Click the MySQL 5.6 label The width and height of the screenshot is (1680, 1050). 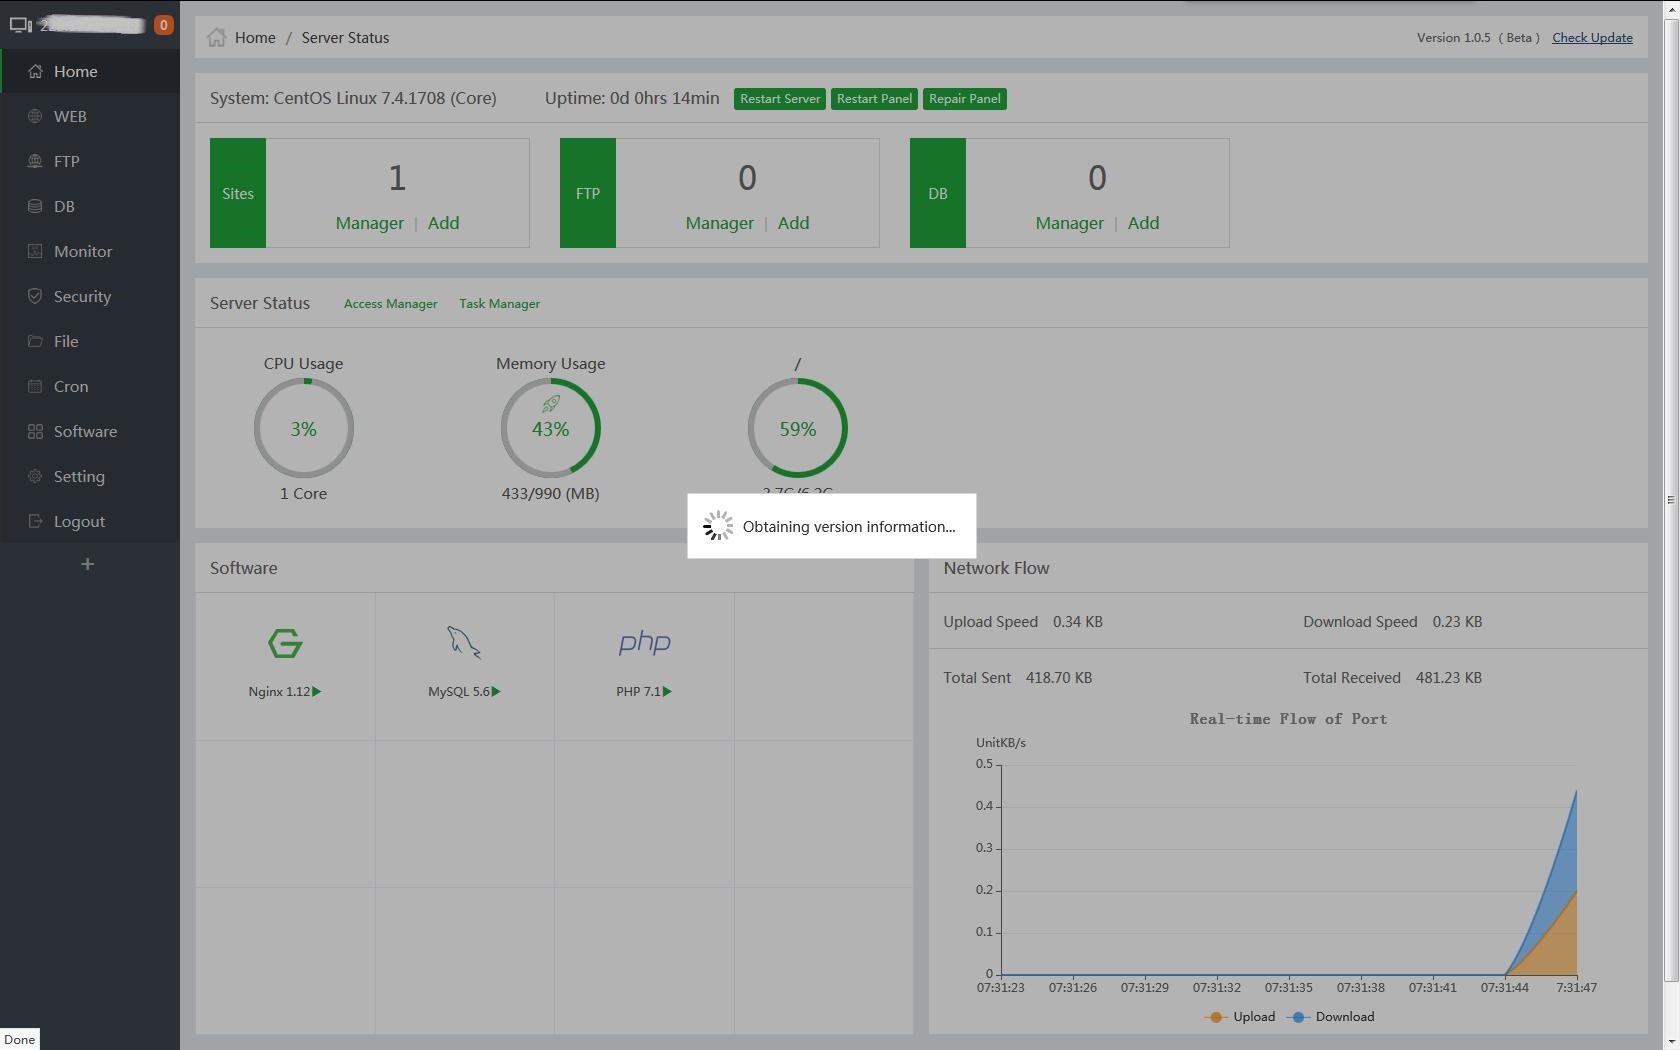[459, 692]
